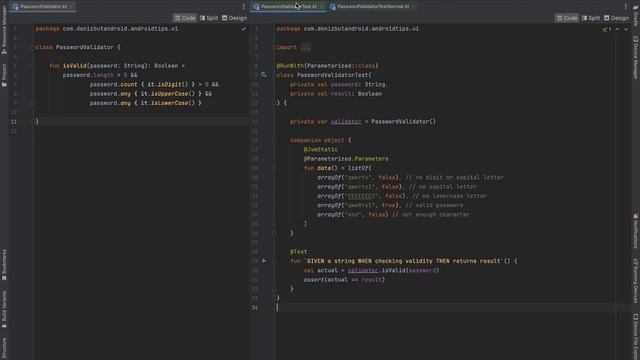
Task: Close the PasswordValidatorTestNormal.kt tab
Action: [x=414, y=6]
